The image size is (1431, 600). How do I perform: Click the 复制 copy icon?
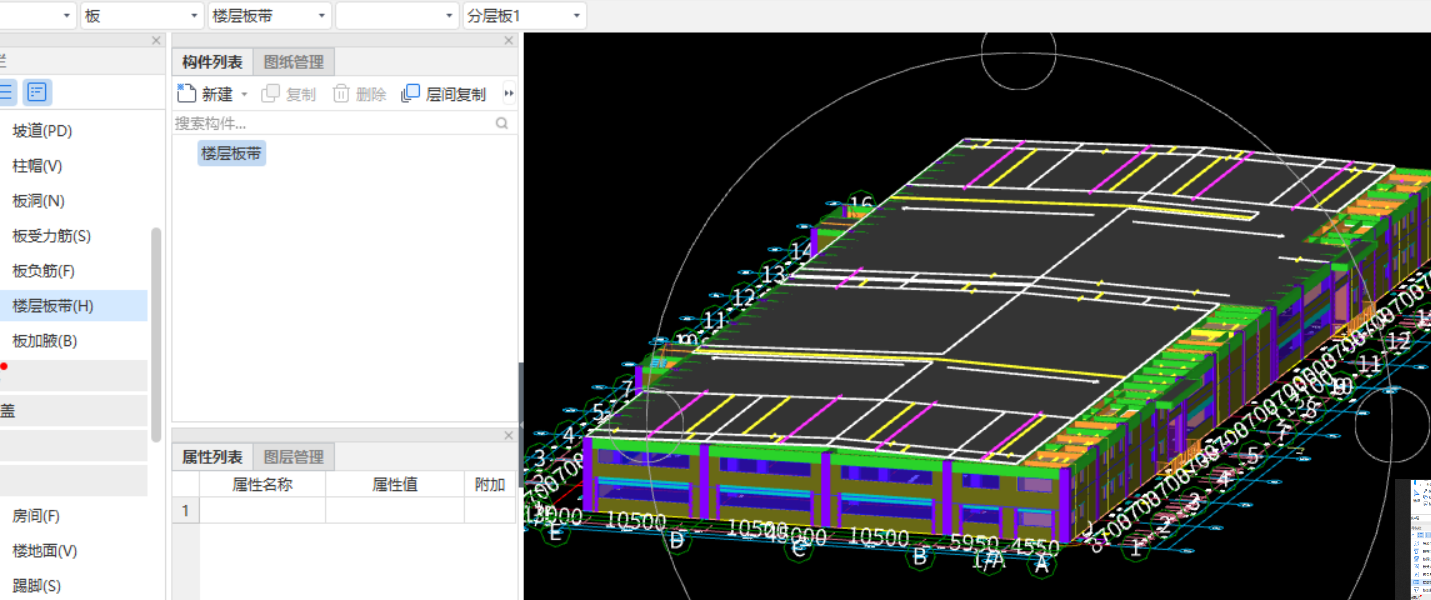click(270, 94)
